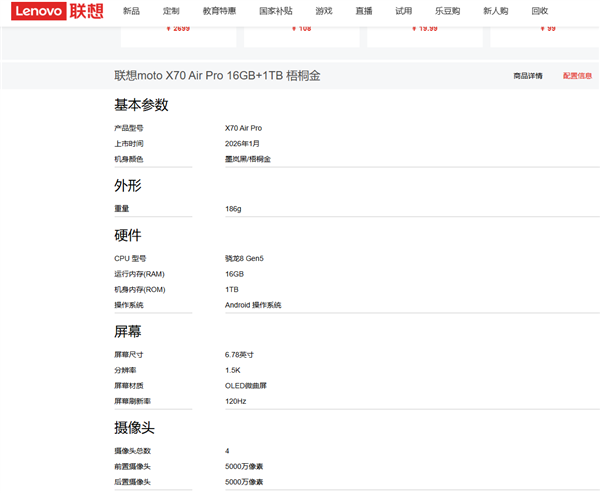The image size is (600, 493).
Task: Click the 运行内存(RAM) label
Action: (x=139, y=274)
